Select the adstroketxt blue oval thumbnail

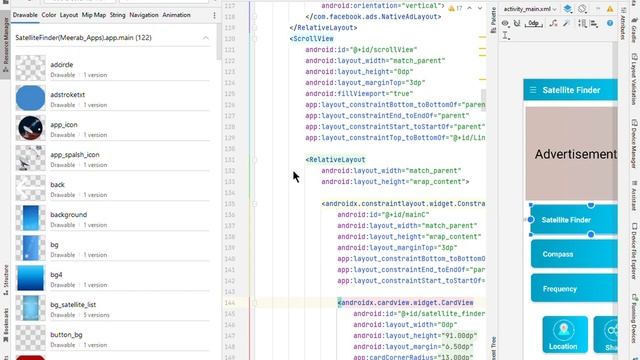point(31,98)
